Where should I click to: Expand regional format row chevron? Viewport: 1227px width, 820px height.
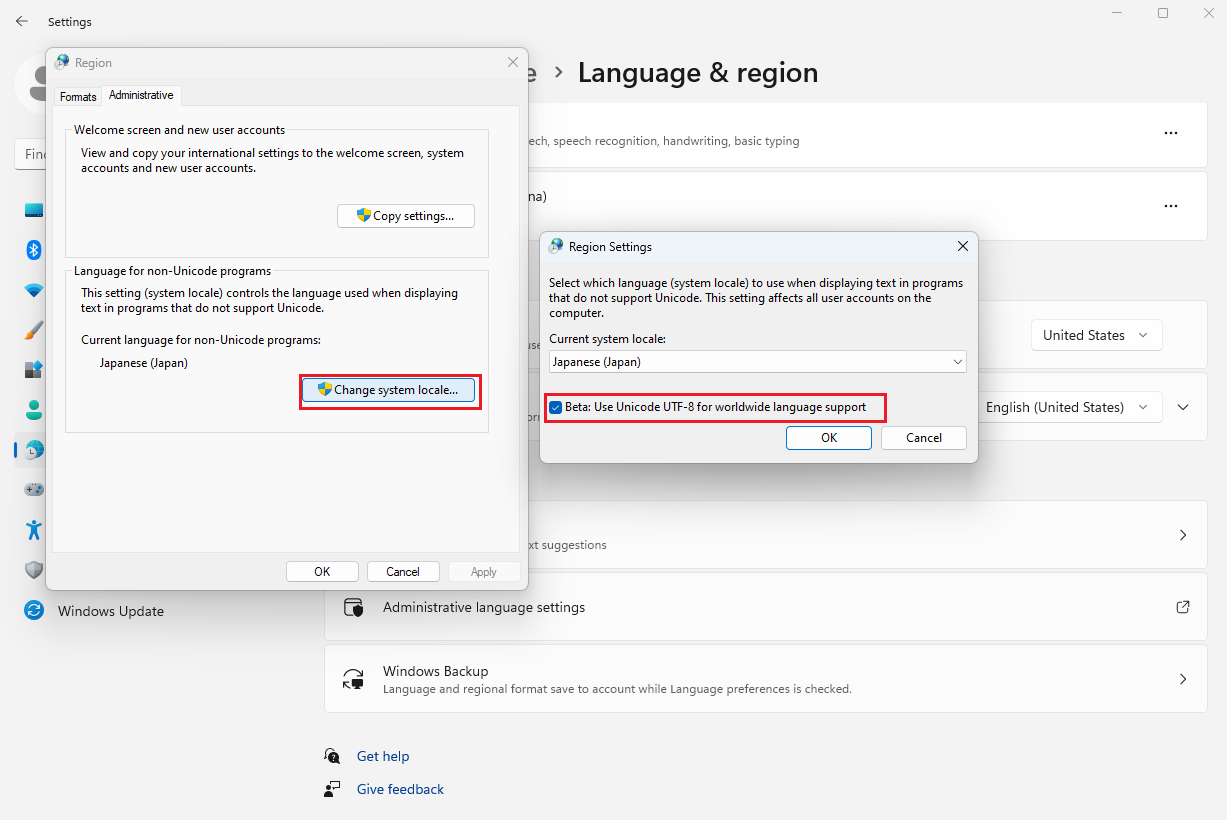click(1183, 407)
